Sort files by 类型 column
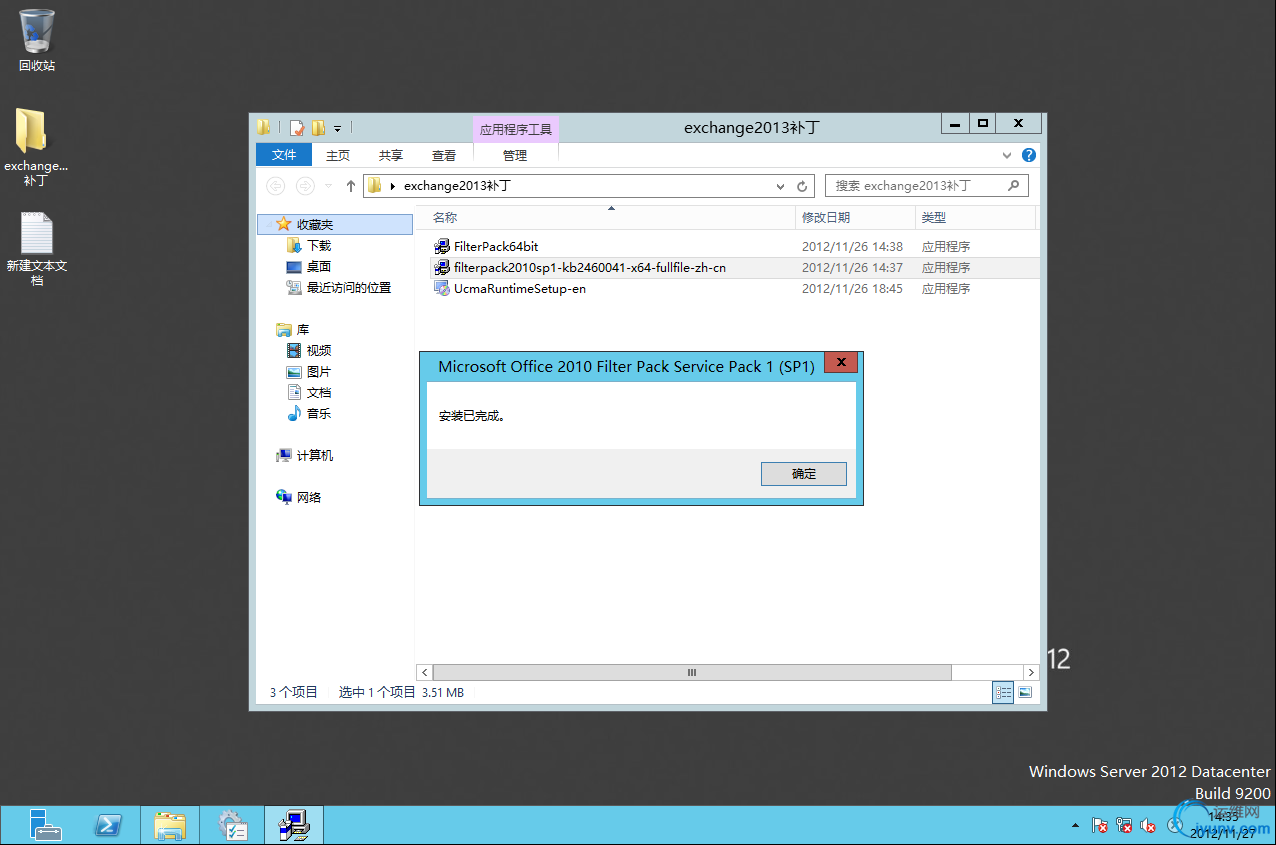1276x845 pixels. [x=975, y=217]
